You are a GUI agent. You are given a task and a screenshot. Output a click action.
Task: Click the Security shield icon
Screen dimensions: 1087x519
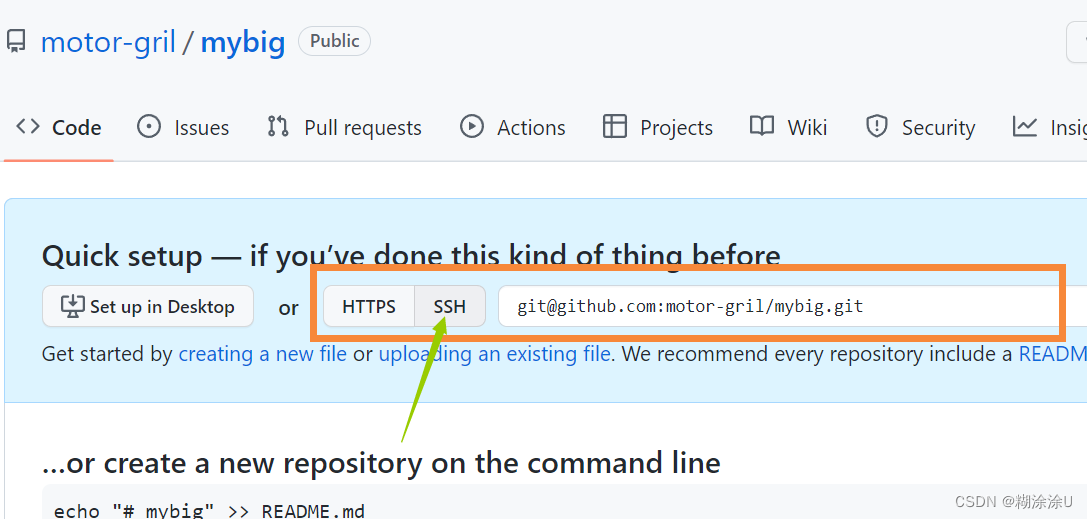click(x=877, y=127)
